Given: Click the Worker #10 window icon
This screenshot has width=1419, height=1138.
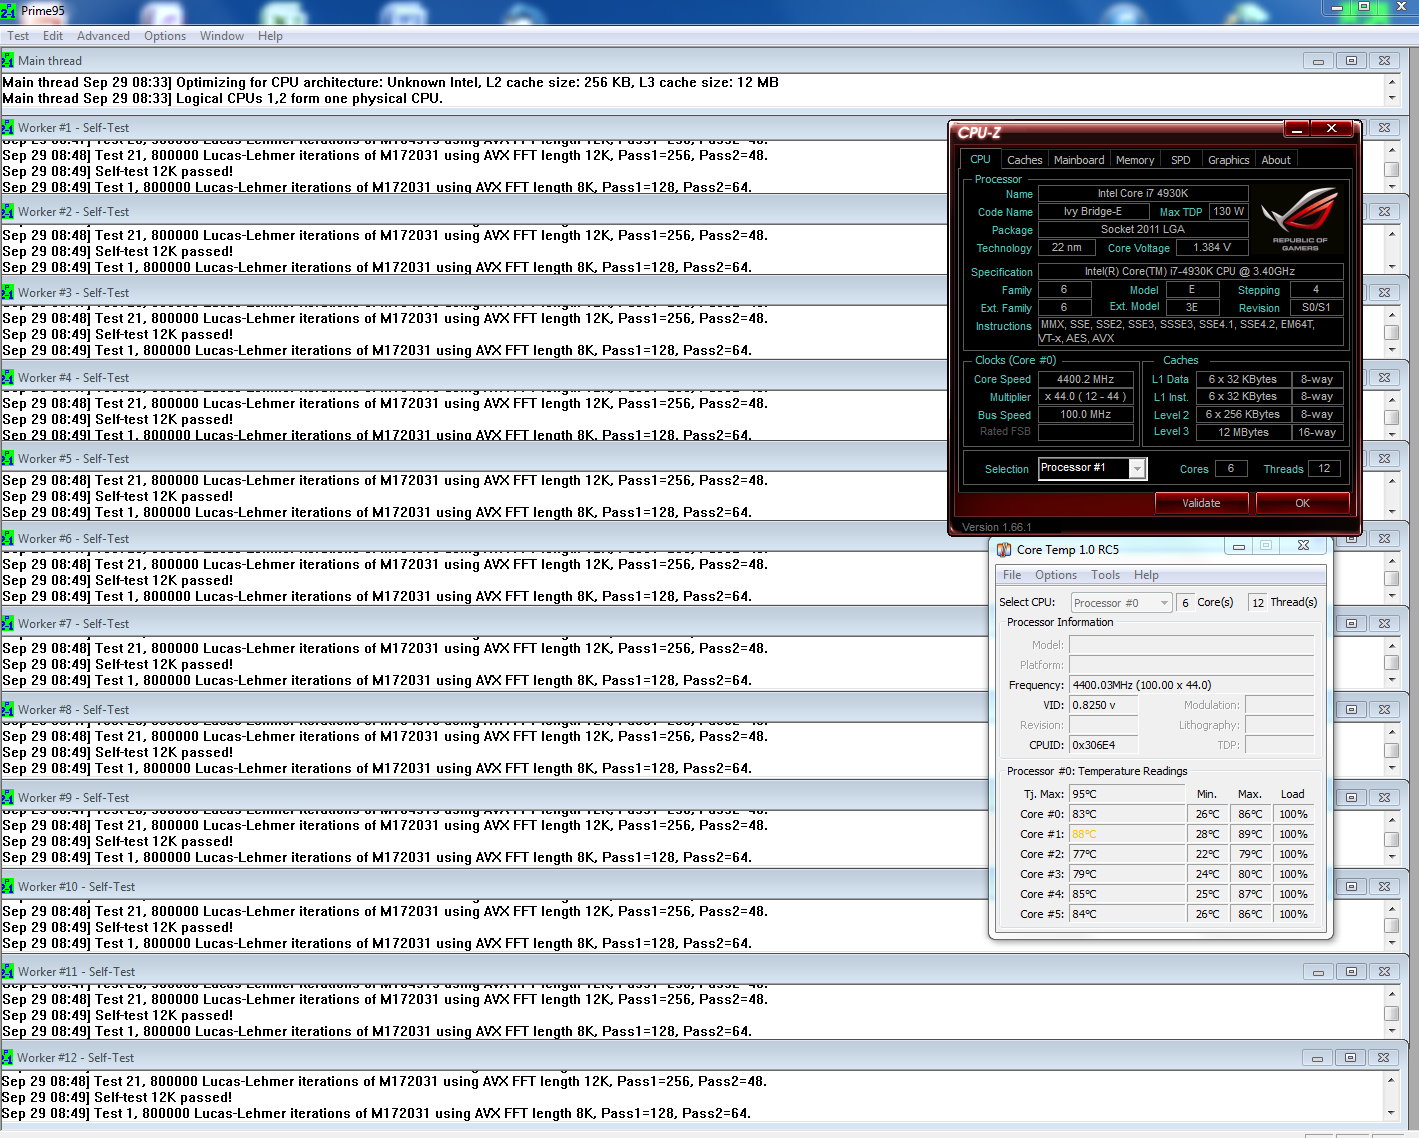Looking at the screenshot, I should coord(8,886).
